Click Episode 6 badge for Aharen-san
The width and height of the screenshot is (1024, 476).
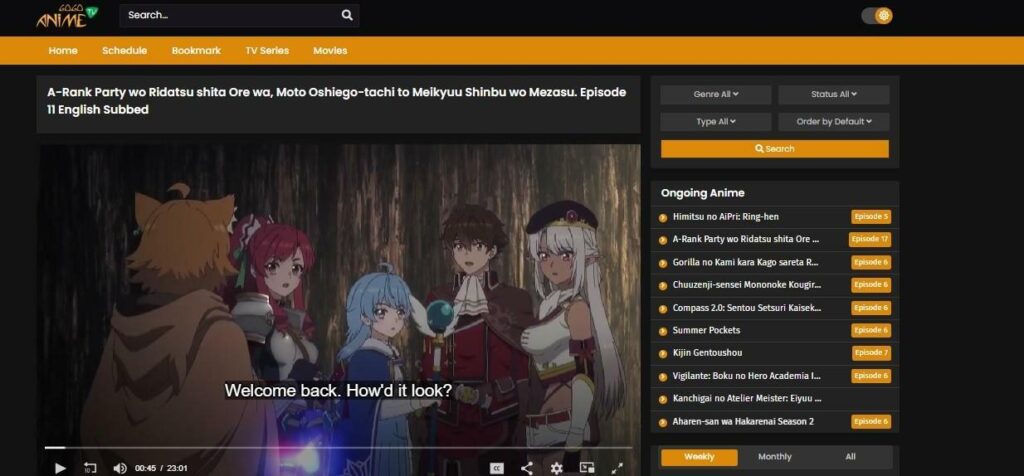click(871, 422)
